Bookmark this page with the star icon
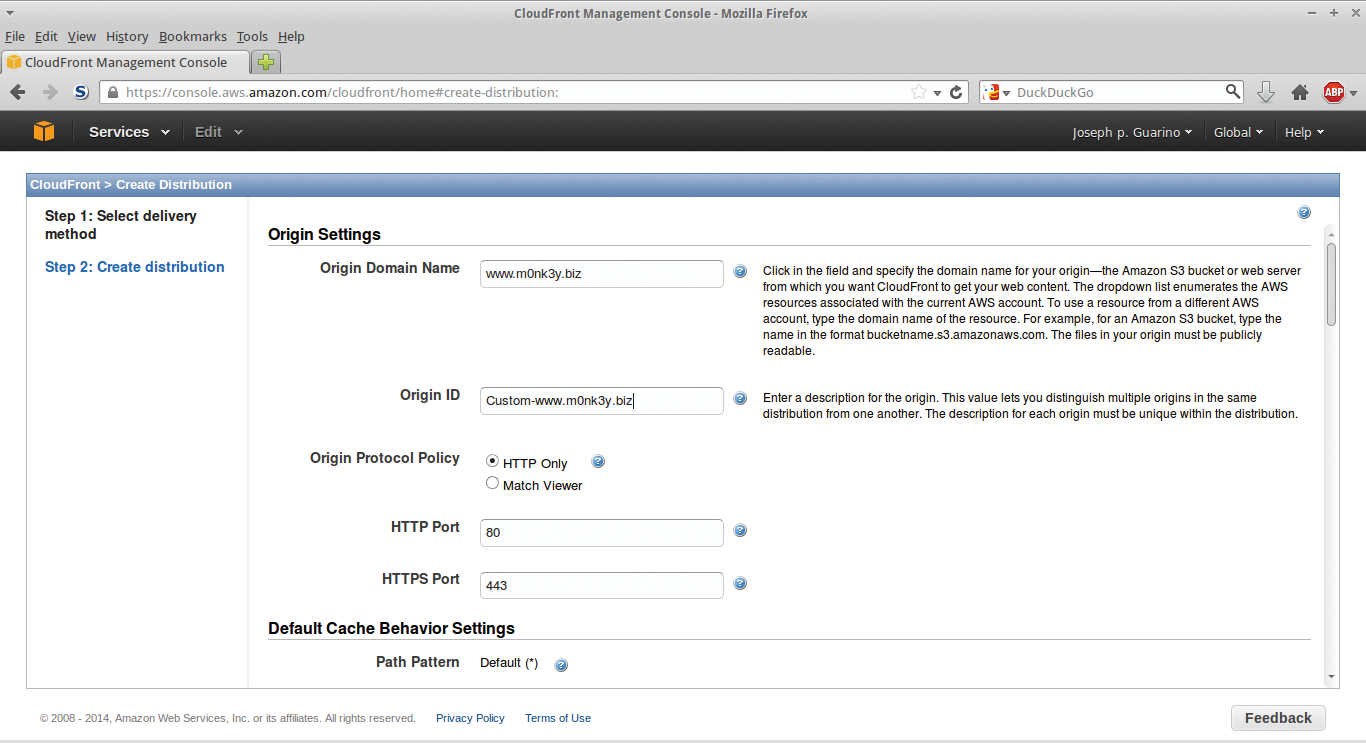The height and width of the screenshot is (743, 1366). point(919,92)
